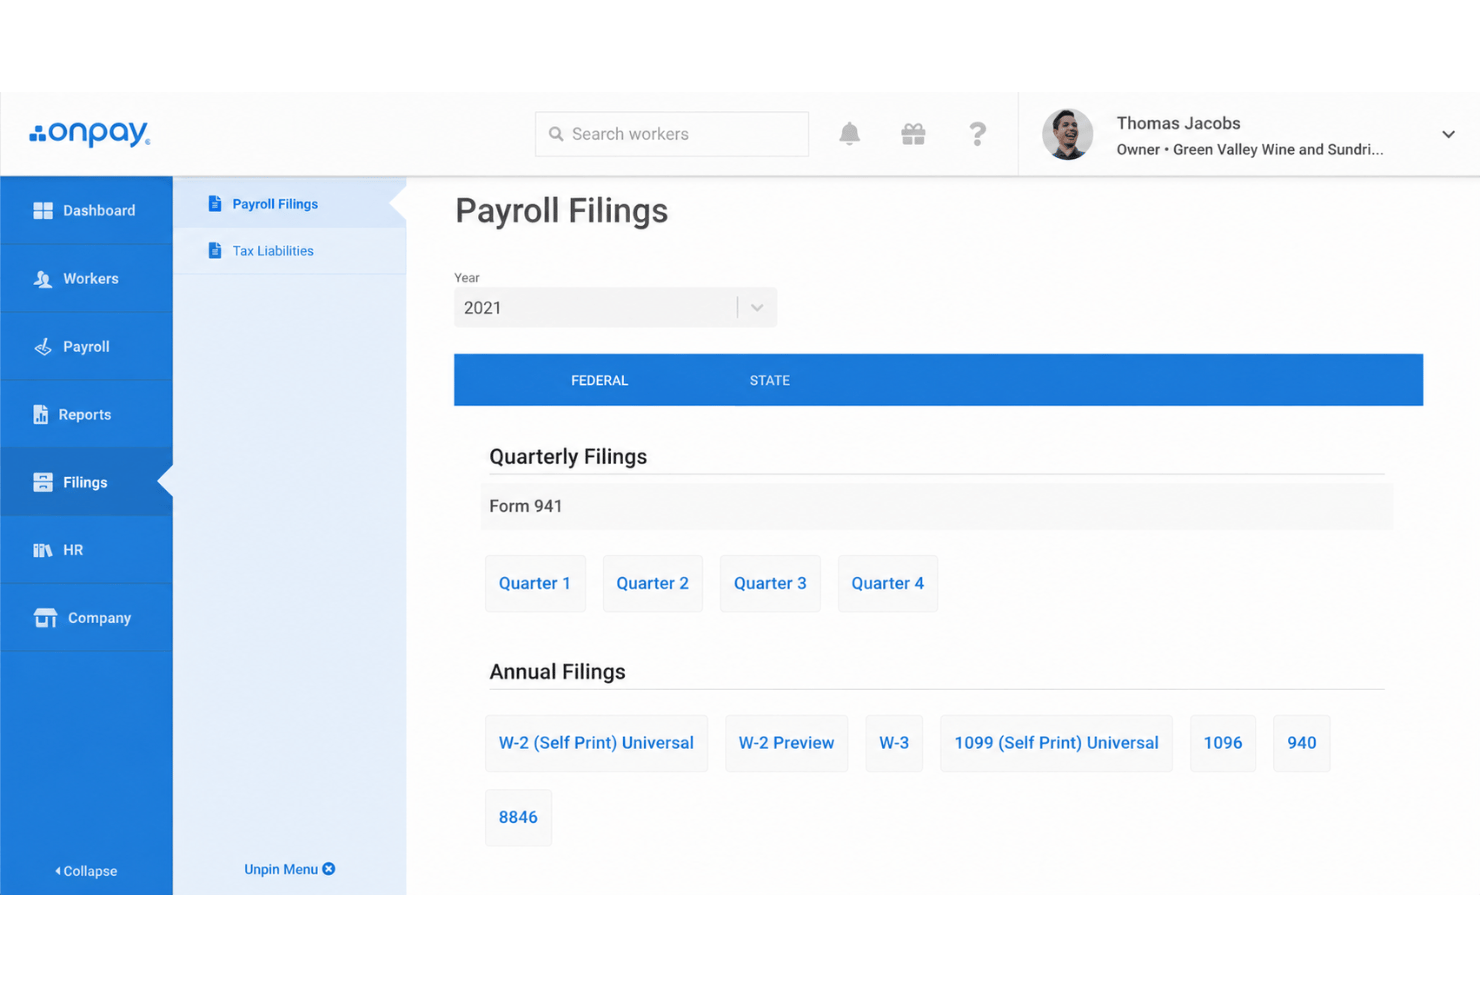Open the 8846 filing
Viewport: 1480px width, 987px height.
pos(518,817)
